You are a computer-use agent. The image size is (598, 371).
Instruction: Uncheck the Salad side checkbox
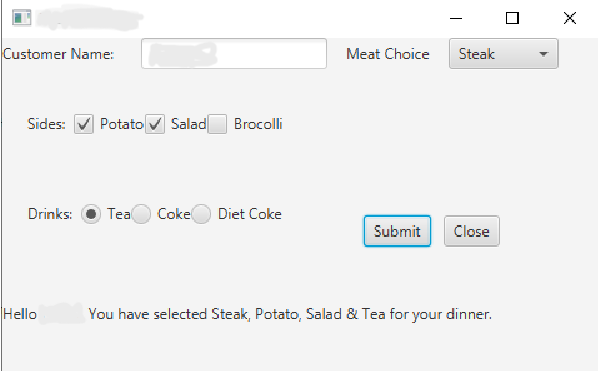coord(155,124)
